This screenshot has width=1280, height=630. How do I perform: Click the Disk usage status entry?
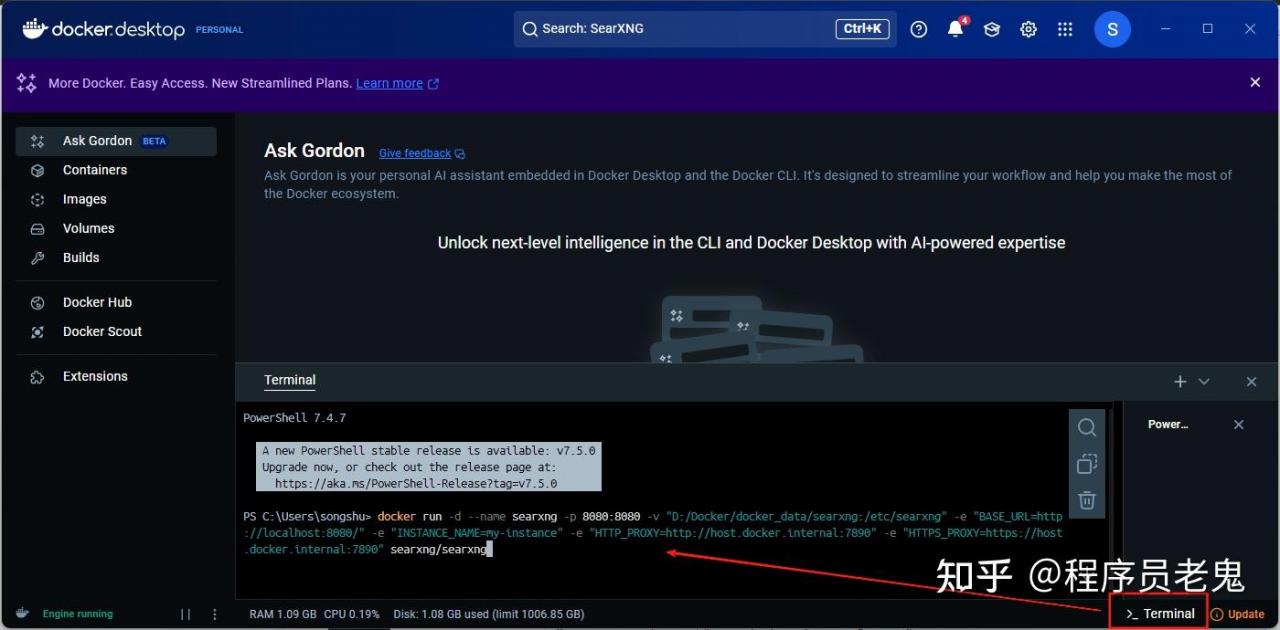(489, 614)
